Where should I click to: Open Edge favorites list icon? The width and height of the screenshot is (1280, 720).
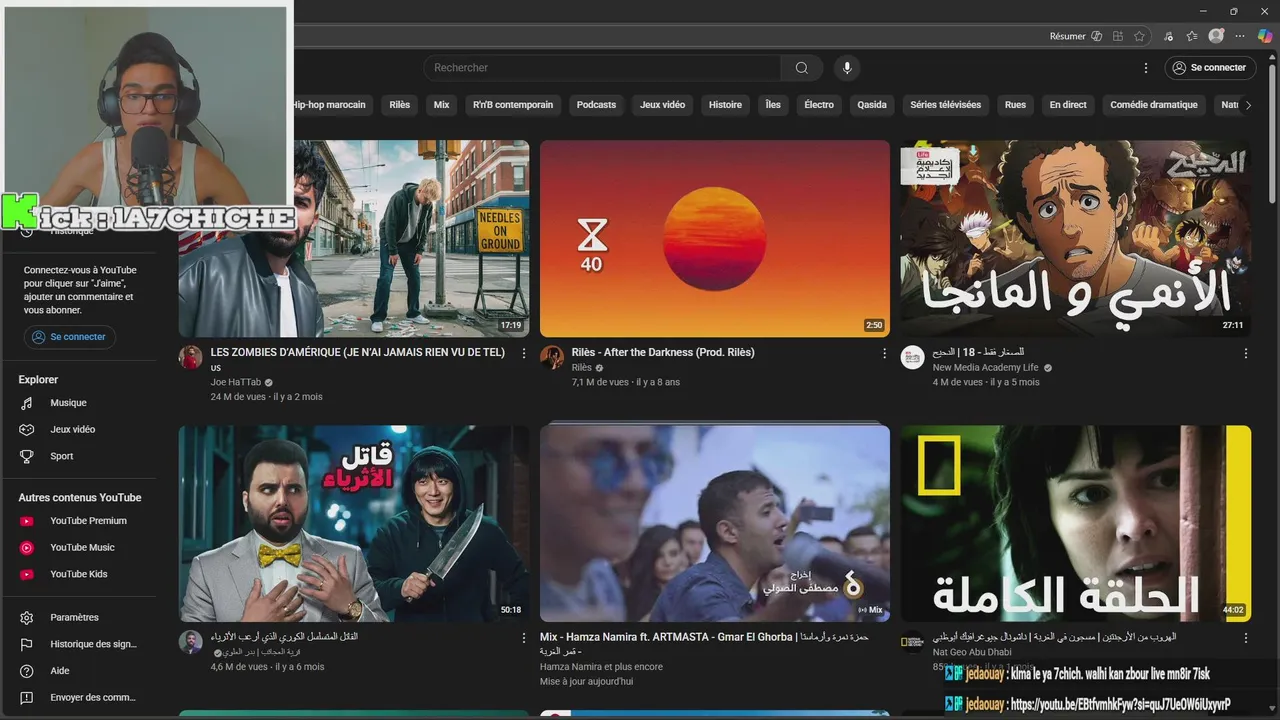pos(1192,36)
